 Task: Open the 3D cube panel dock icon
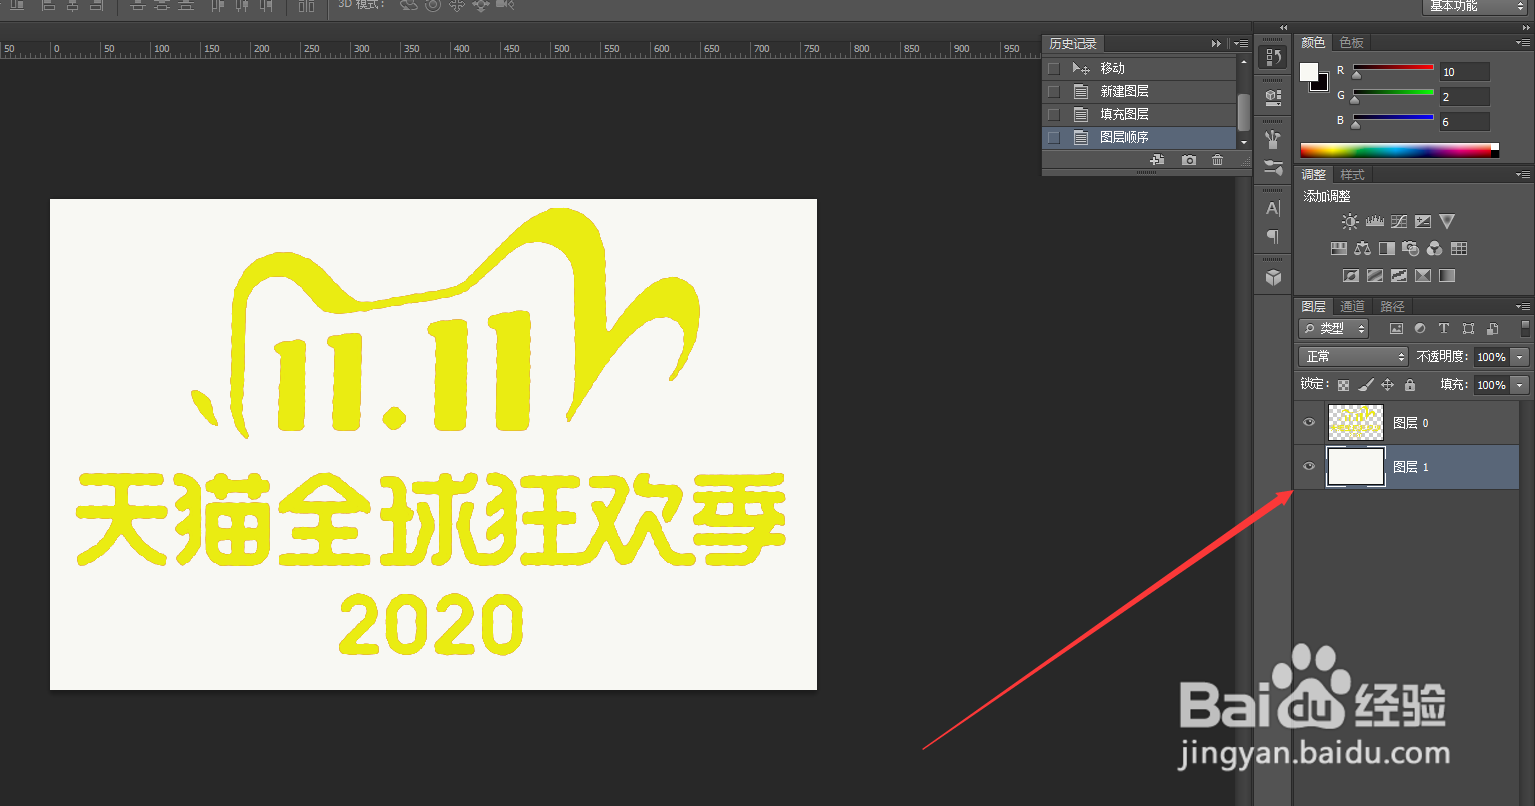click(x=1273, y=277)
